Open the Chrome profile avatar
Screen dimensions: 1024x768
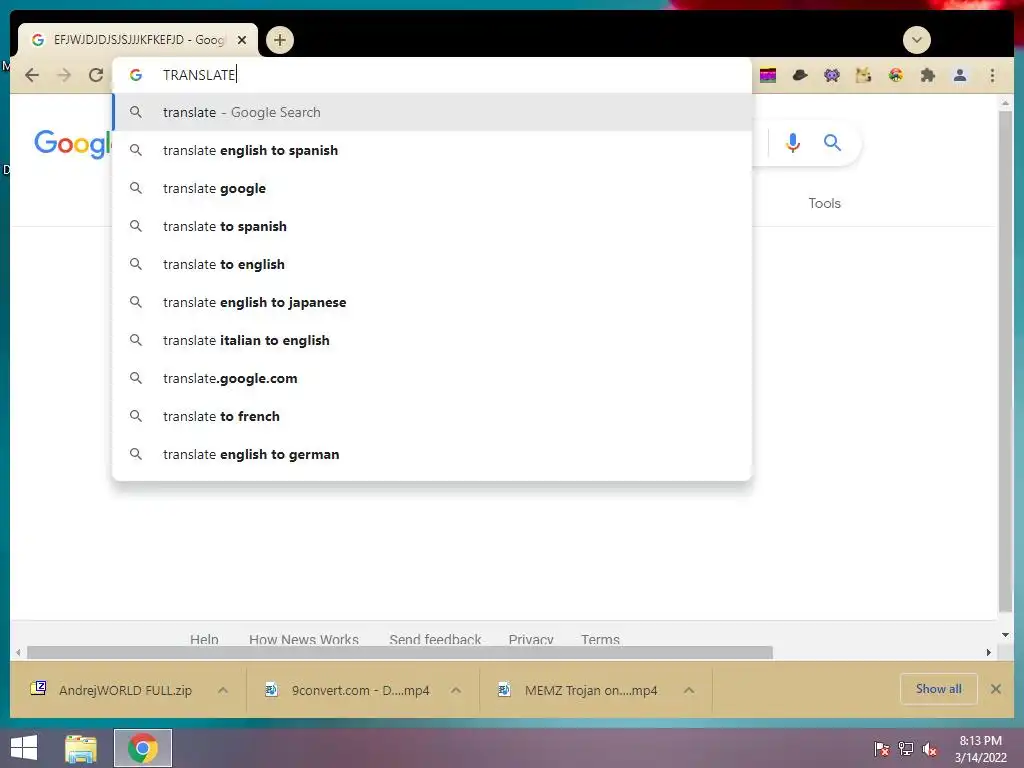click(x=959, y=75)
